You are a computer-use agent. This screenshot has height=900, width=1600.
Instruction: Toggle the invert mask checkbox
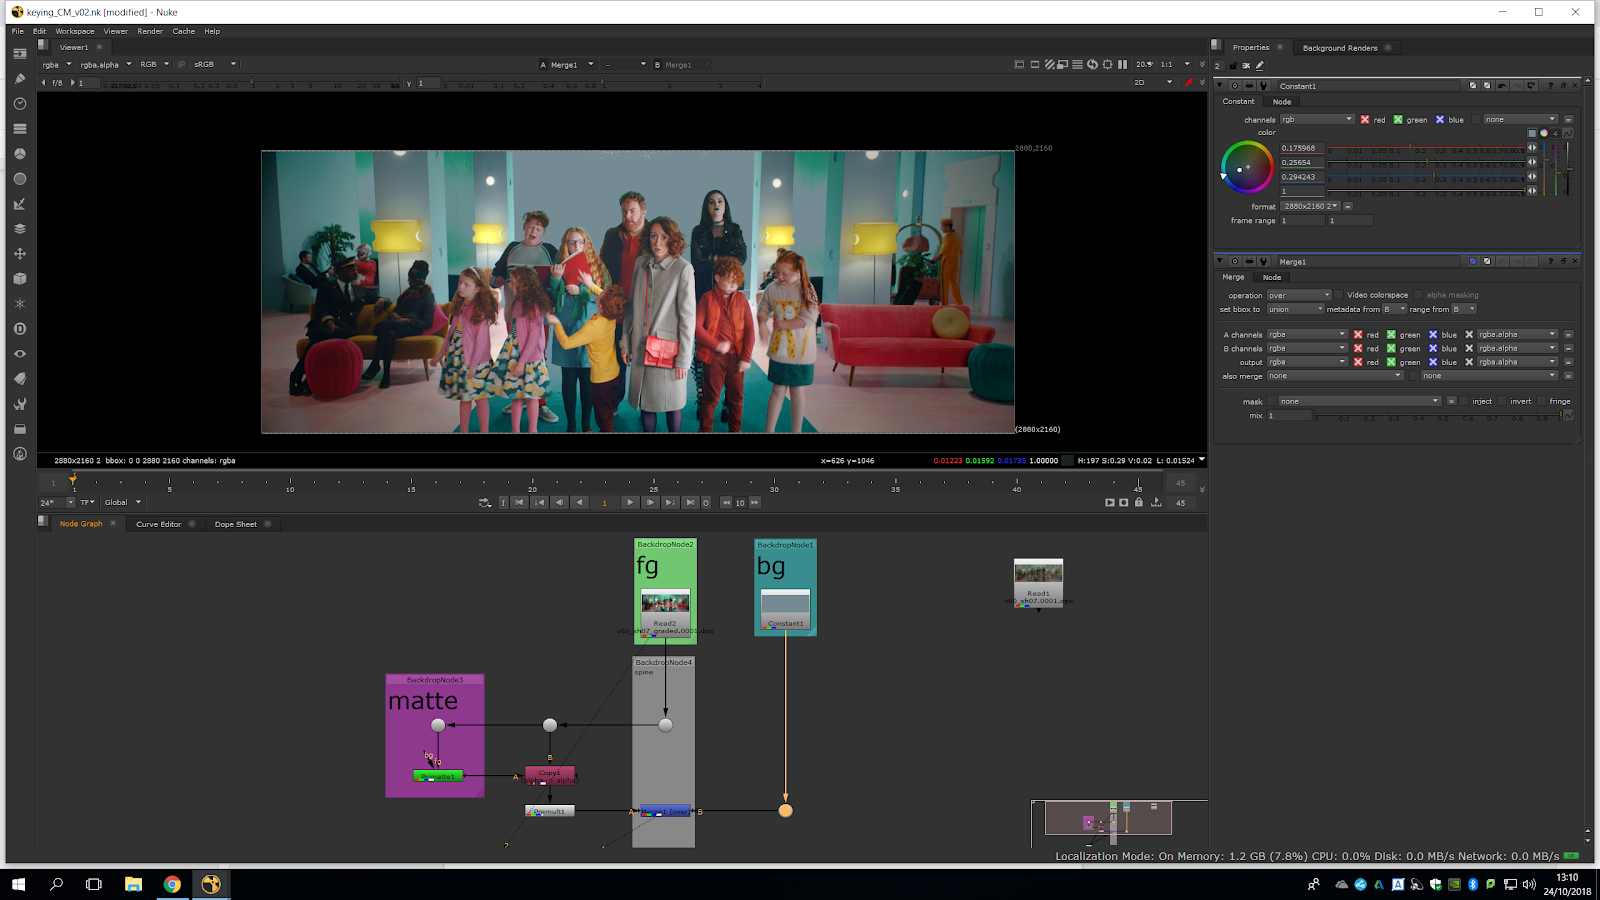pos(1502,401)
